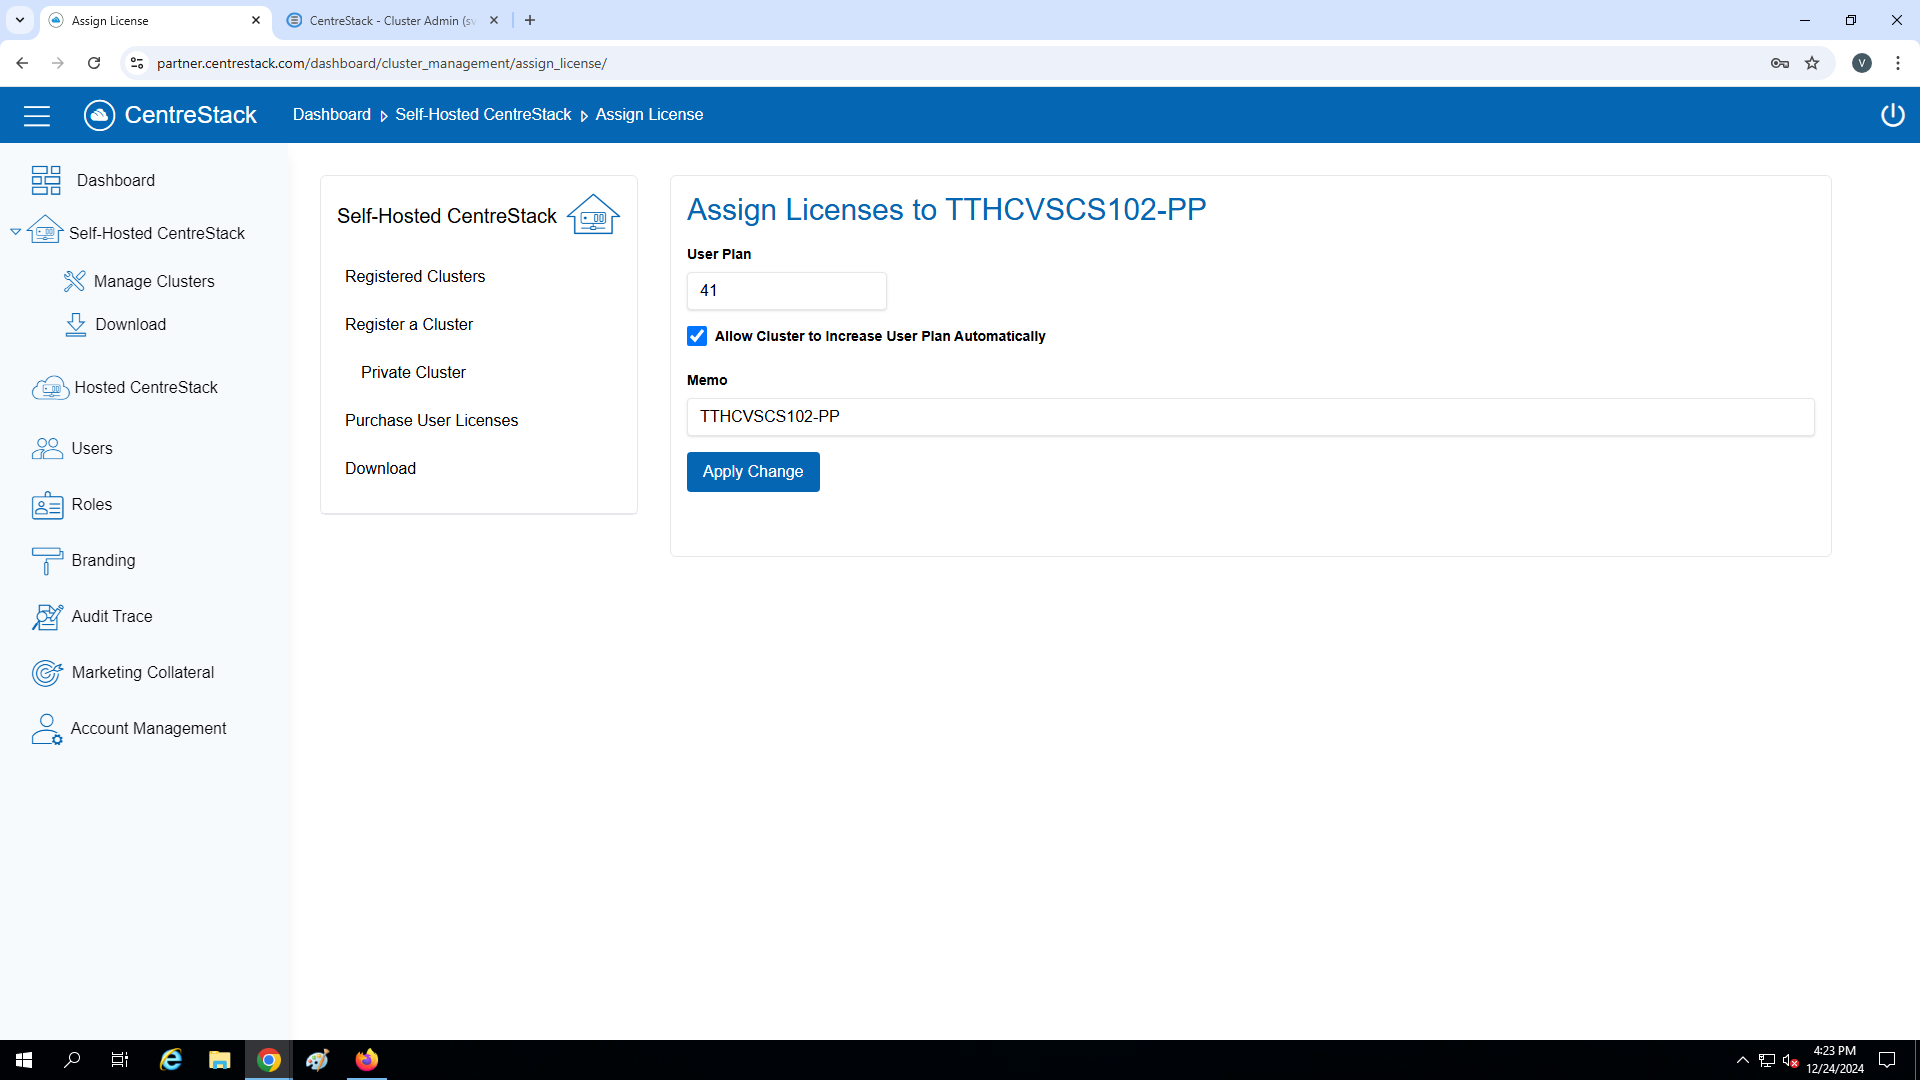The image size is (1920, 1080).
Task: Open Register a Cluster menu item
Action: coord(409,325)
